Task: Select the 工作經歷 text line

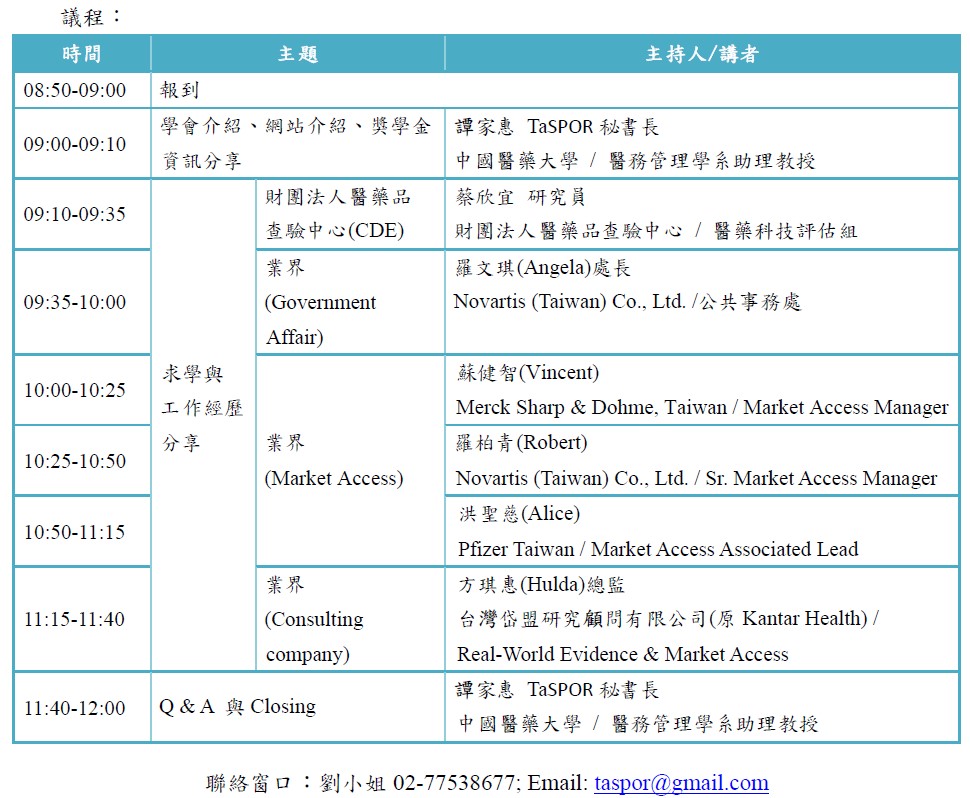Action: tap(202, 408)
